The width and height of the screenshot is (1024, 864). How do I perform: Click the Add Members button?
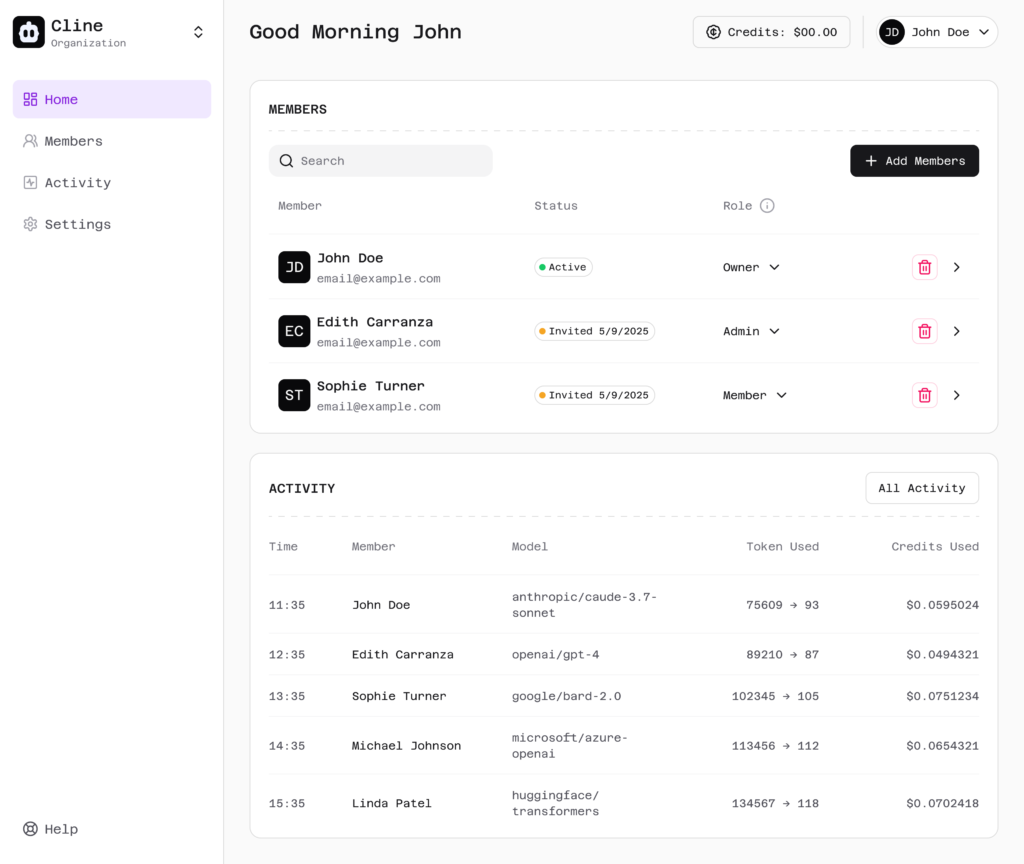tap(914, 161)
